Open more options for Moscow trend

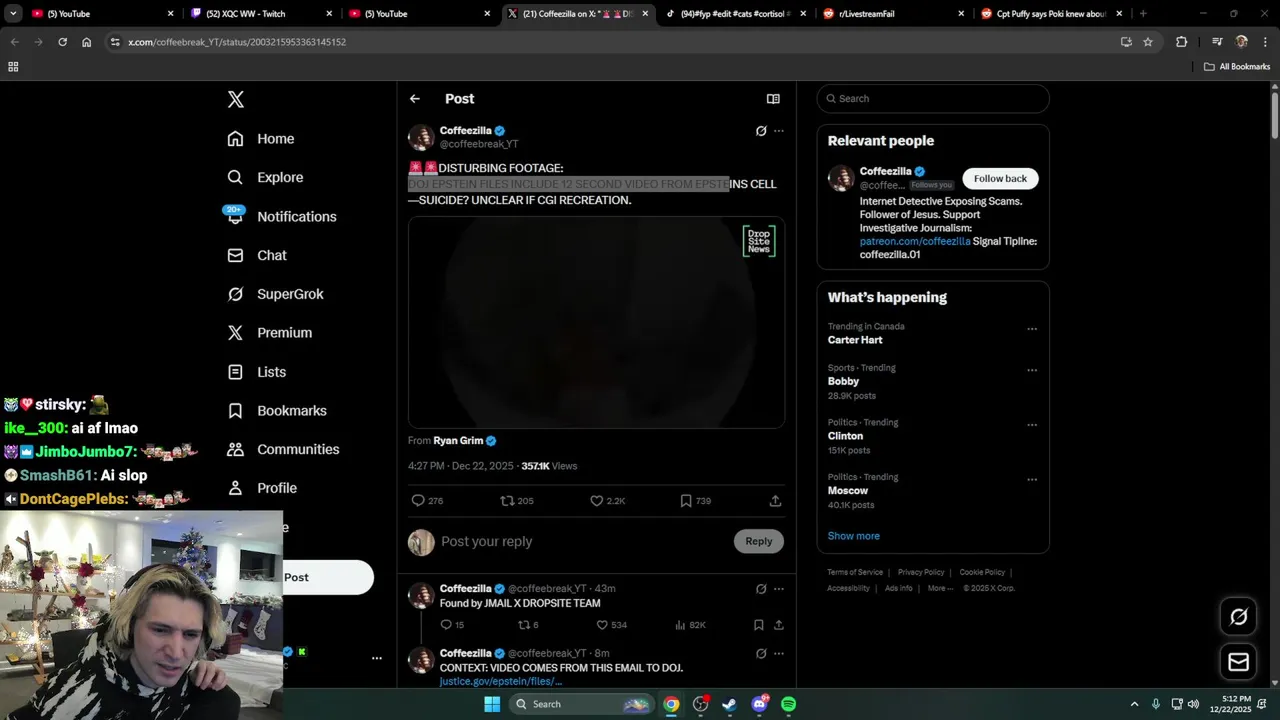coord(1032,479)
